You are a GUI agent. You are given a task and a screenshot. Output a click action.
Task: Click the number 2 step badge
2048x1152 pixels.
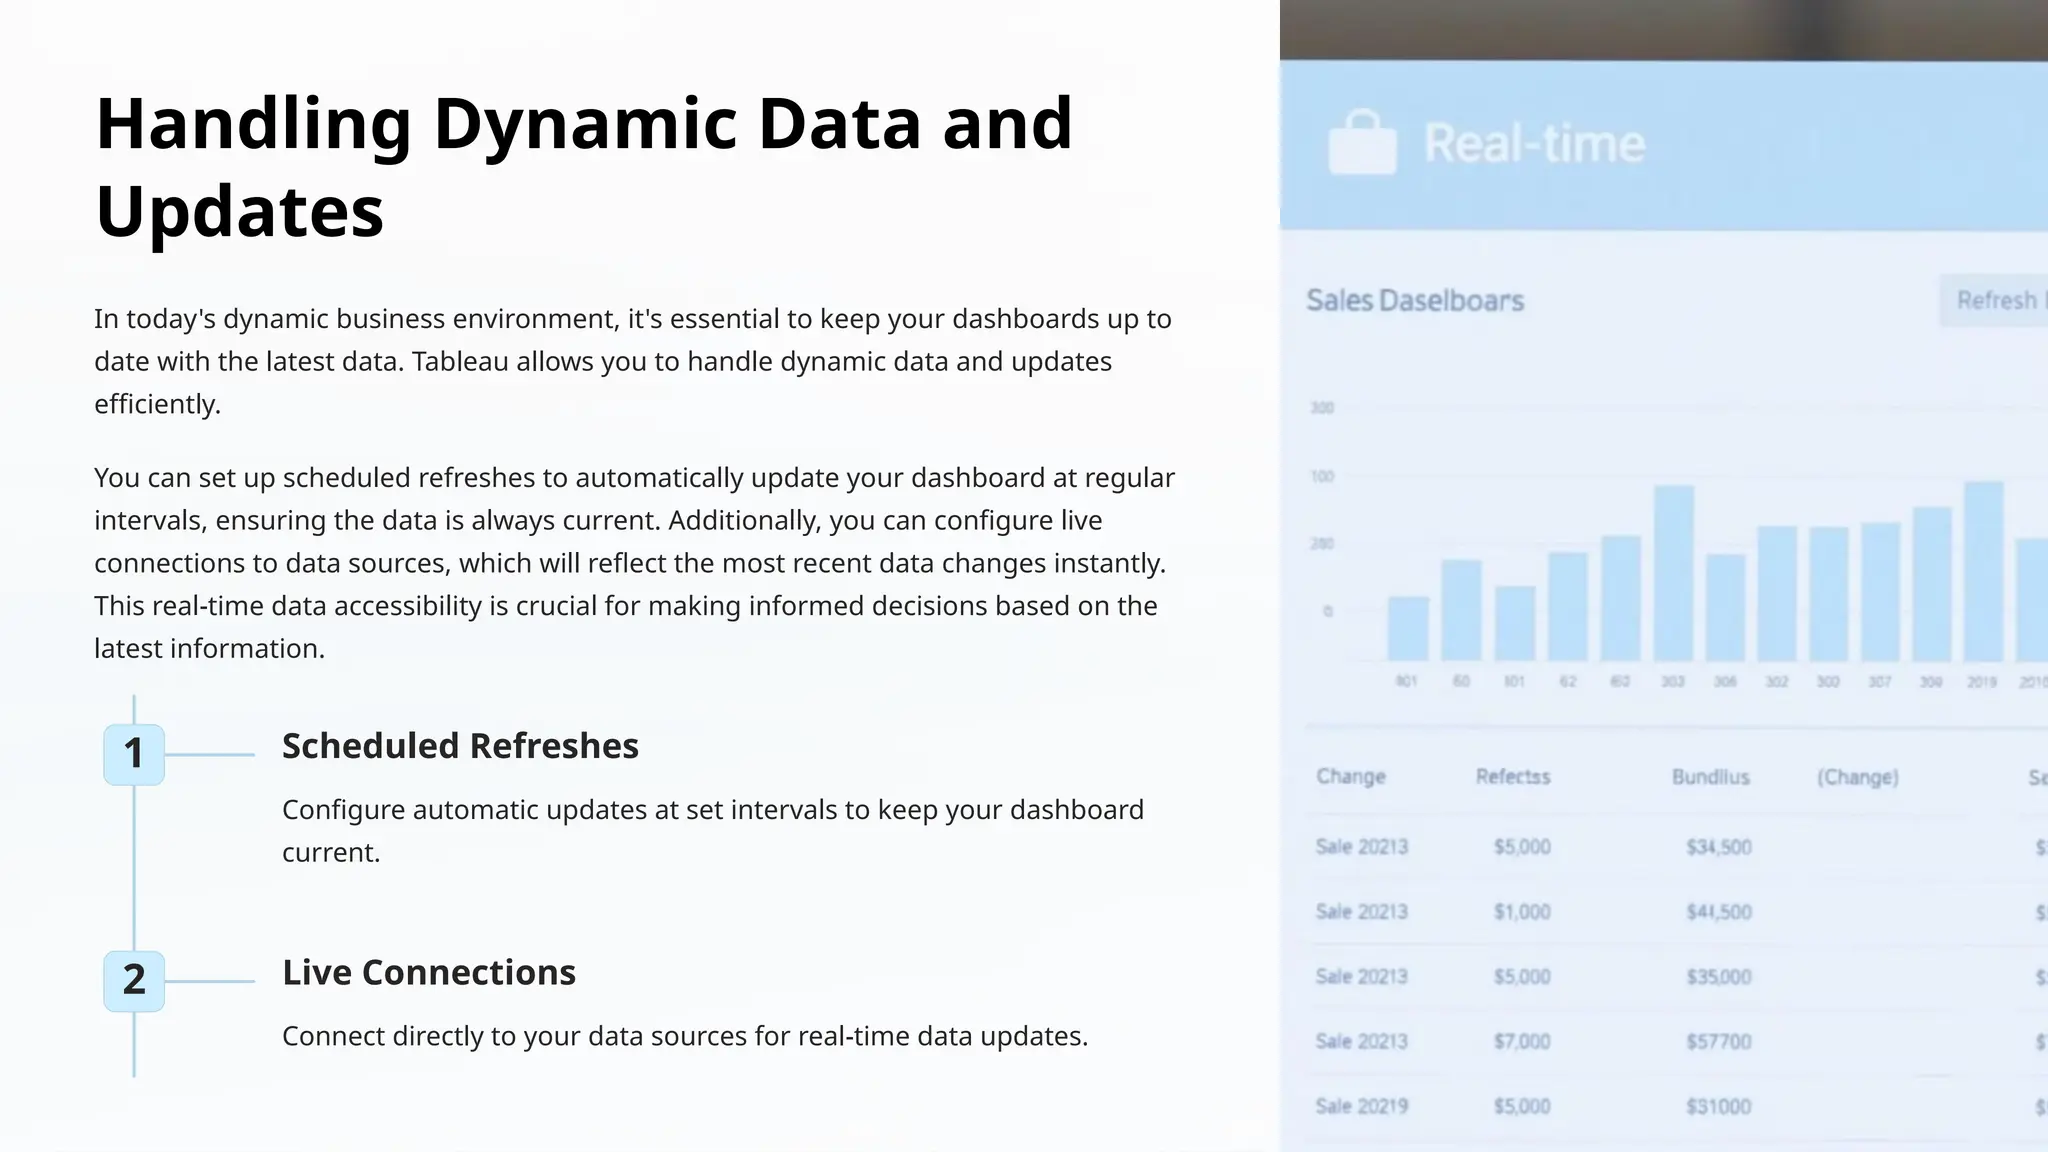[134, 980]
